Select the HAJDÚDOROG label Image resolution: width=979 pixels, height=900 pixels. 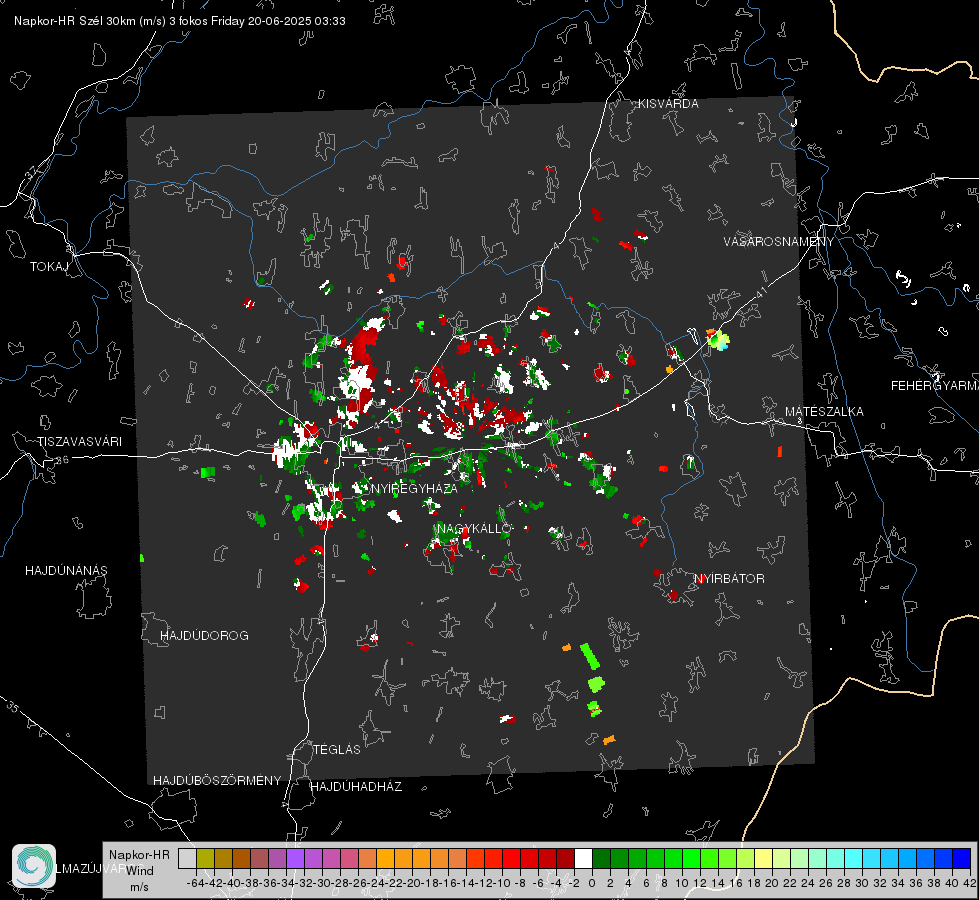point(204,635)
